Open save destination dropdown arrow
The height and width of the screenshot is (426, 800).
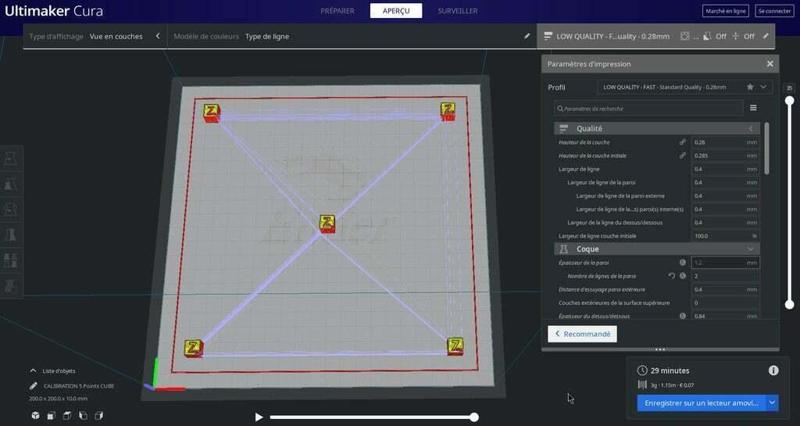(772, 403)
